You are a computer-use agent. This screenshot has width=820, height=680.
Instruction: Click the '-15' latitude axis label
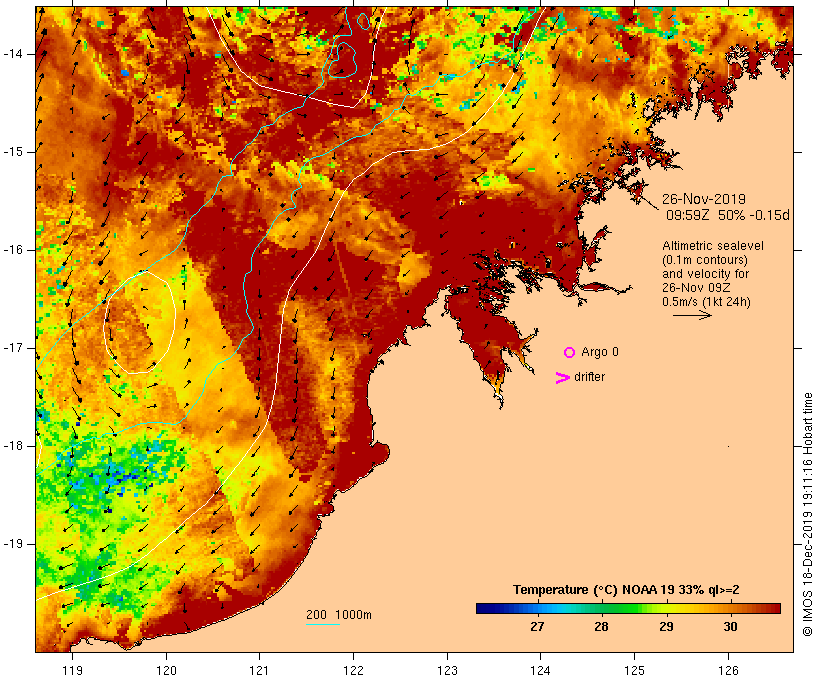coord(12,152)
